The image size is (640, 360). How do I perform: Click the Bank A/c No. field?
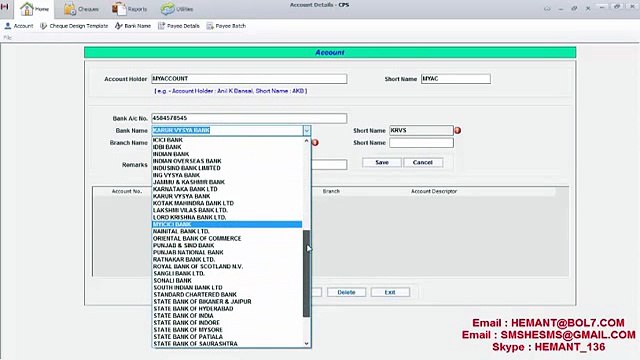tap(249, 118)
